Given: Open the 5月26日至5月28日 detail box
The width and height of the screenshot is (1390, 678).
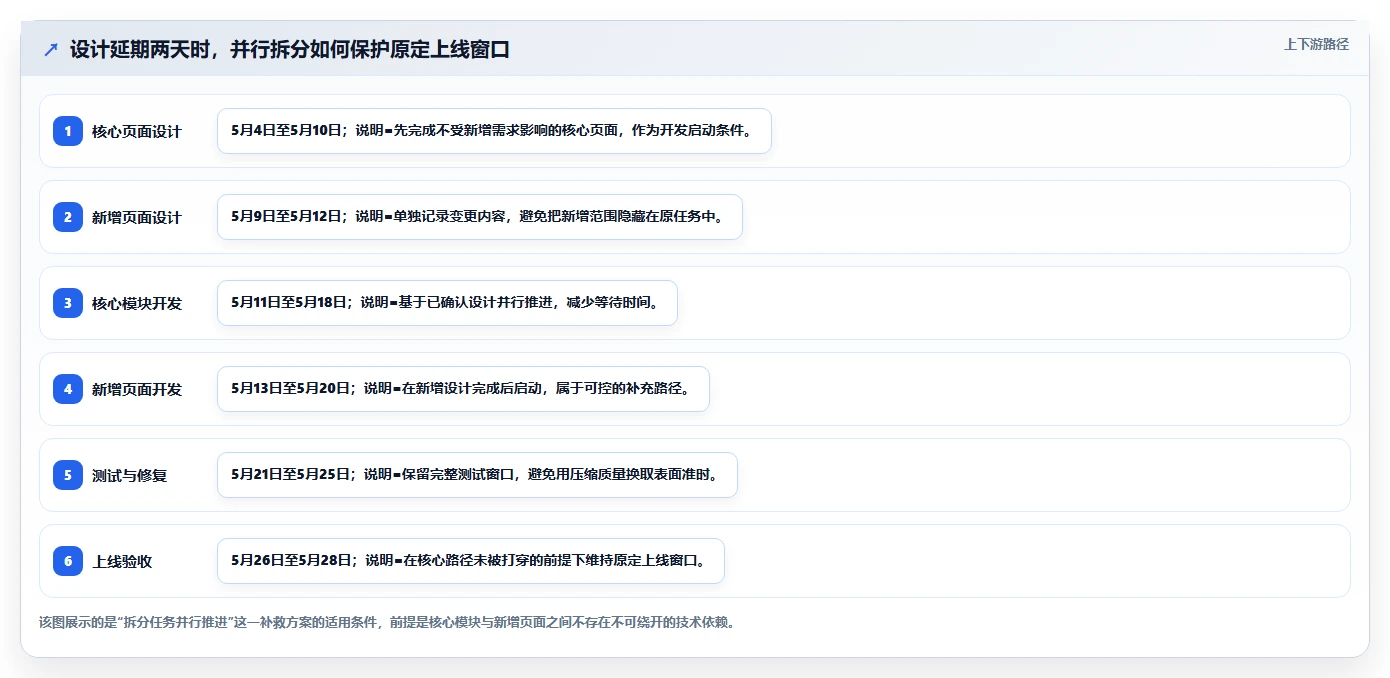Looking at the screenshot, I should 471,561.
